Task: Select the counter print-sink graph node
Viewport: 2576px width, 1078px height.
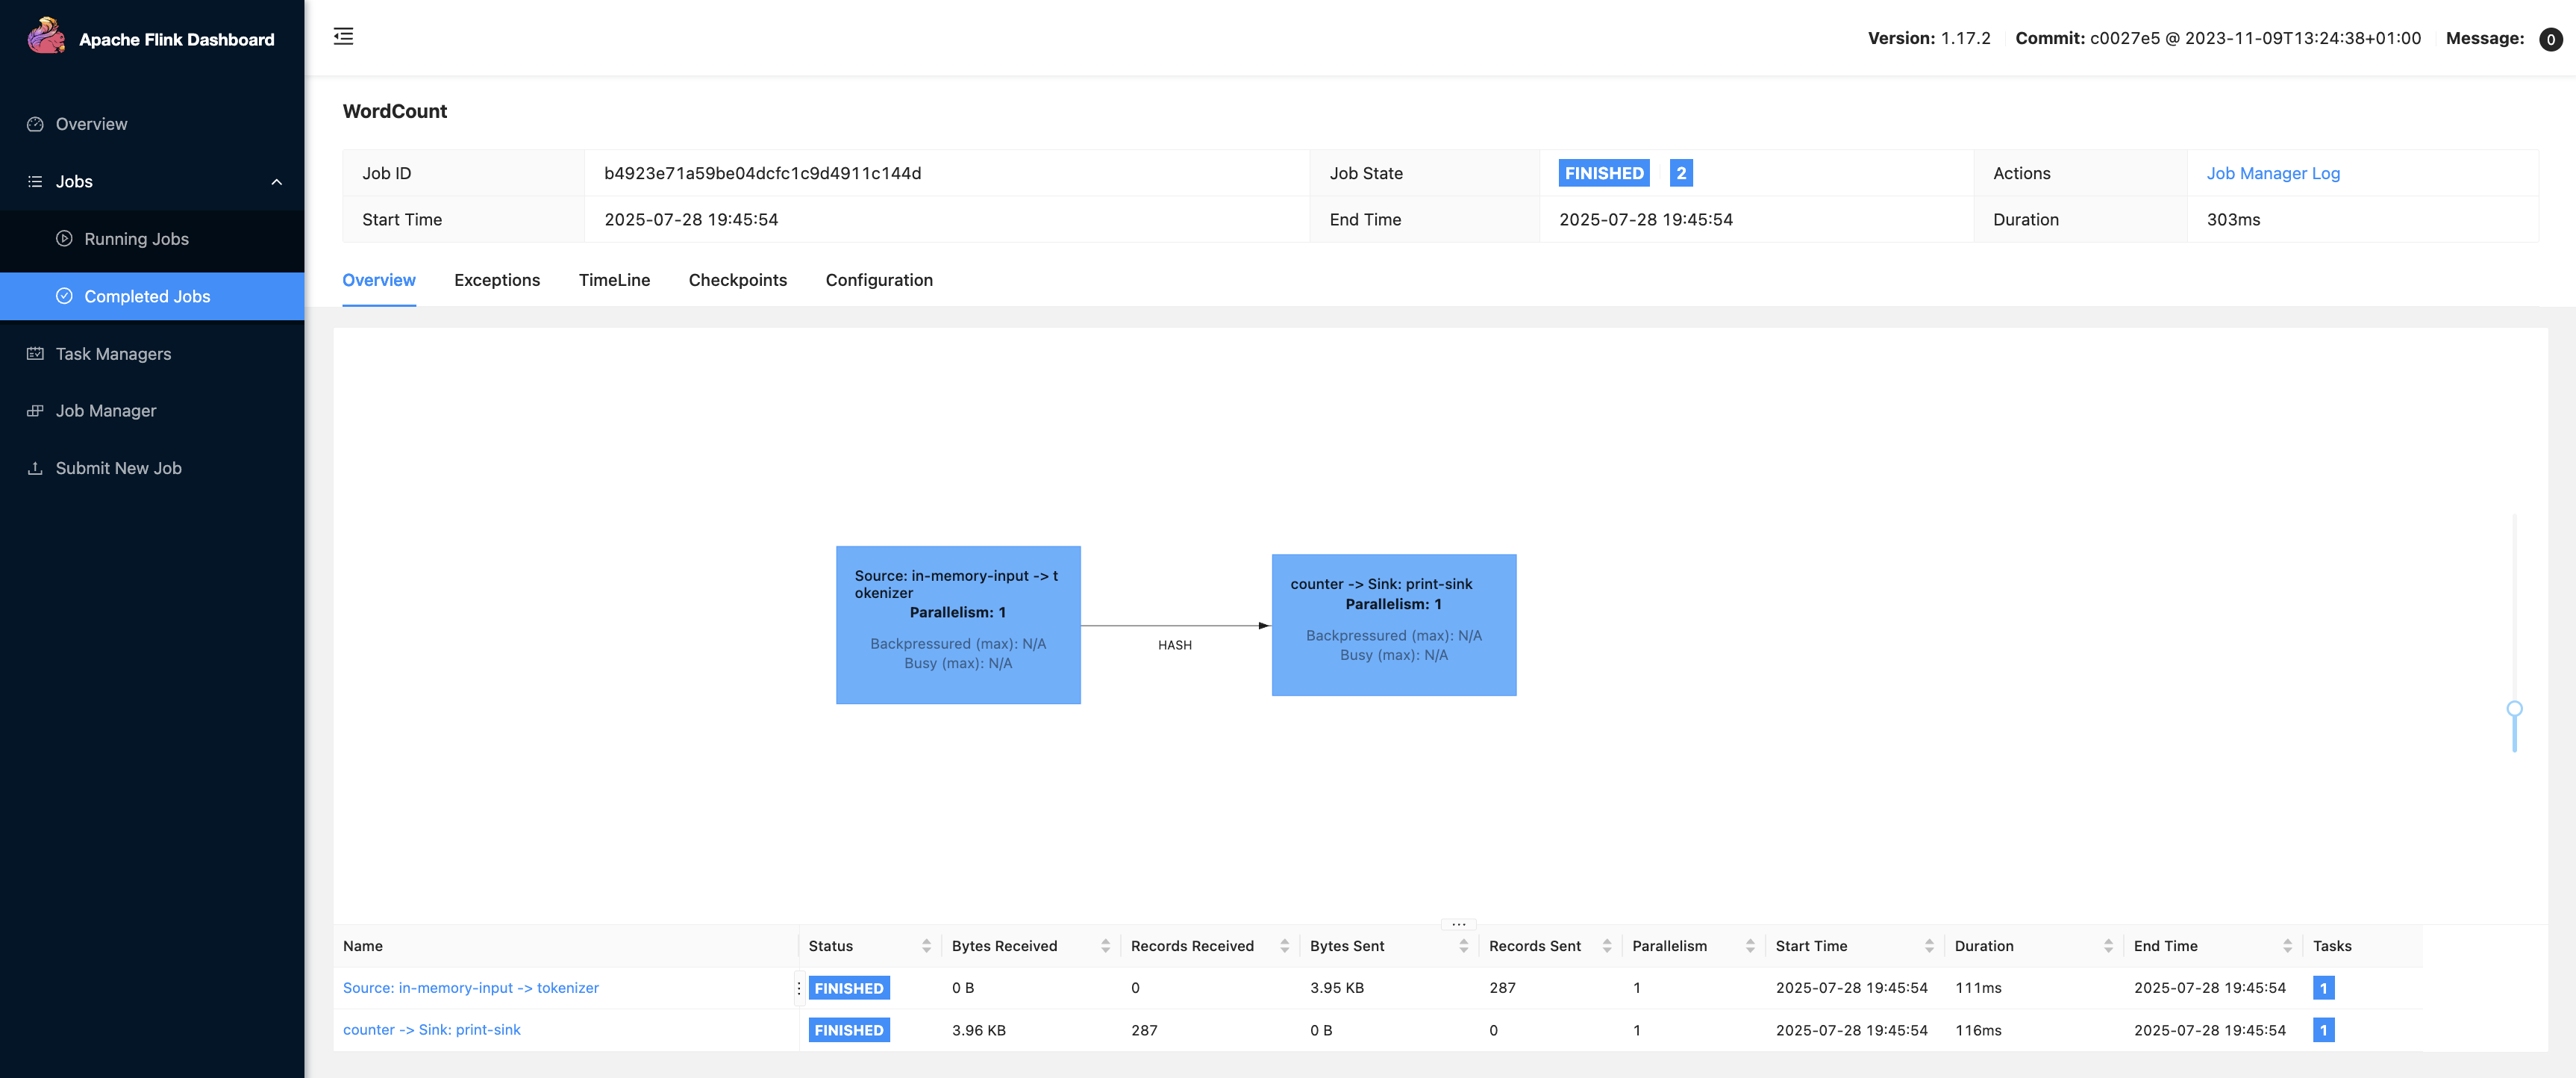Action: [1394, 625]
